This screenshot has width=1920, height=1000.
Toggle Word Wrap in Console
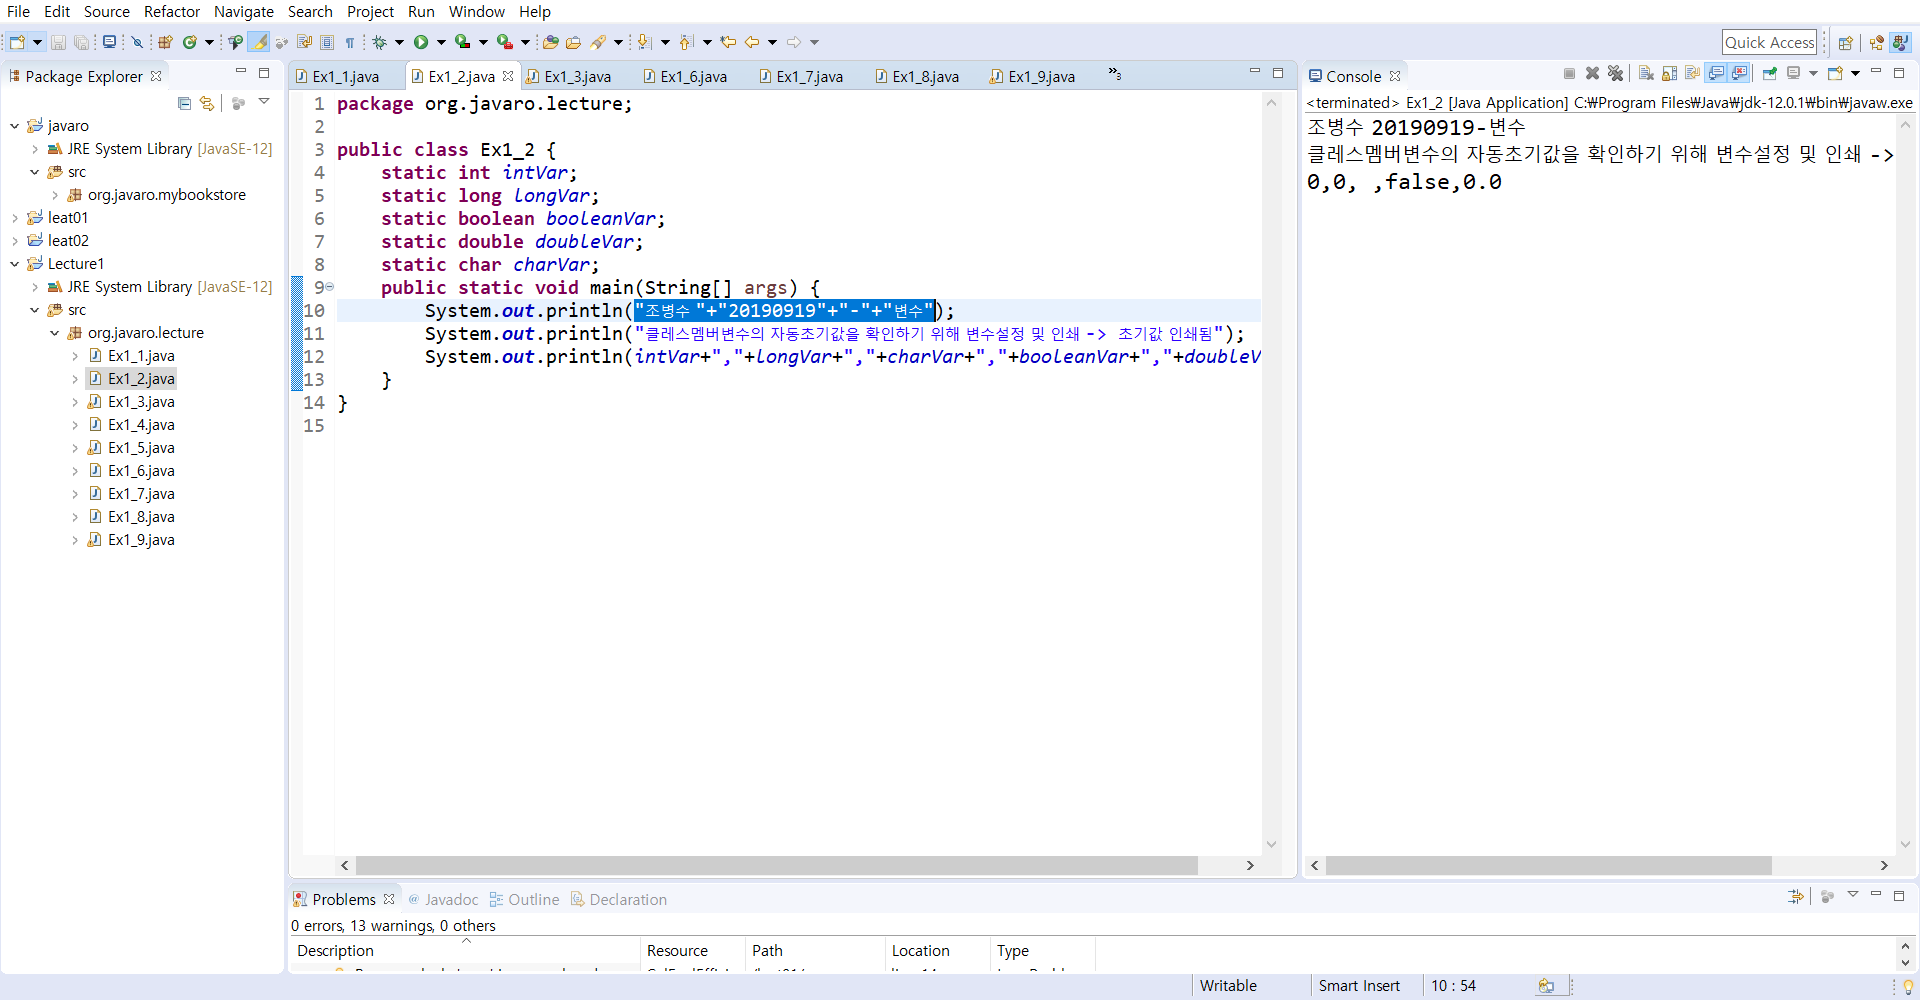pos(1692,73)
